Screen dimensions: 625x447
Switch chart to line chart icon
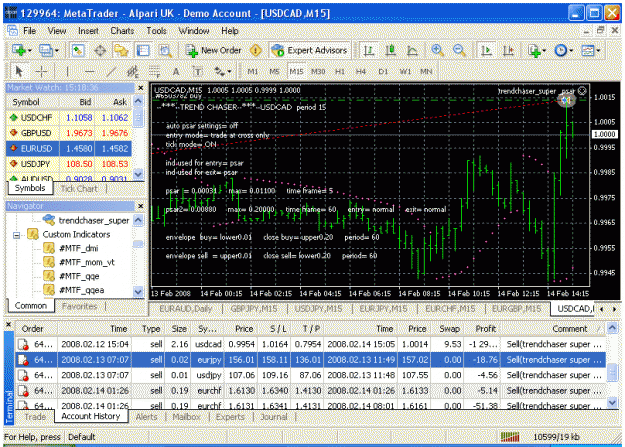(412, 51)
